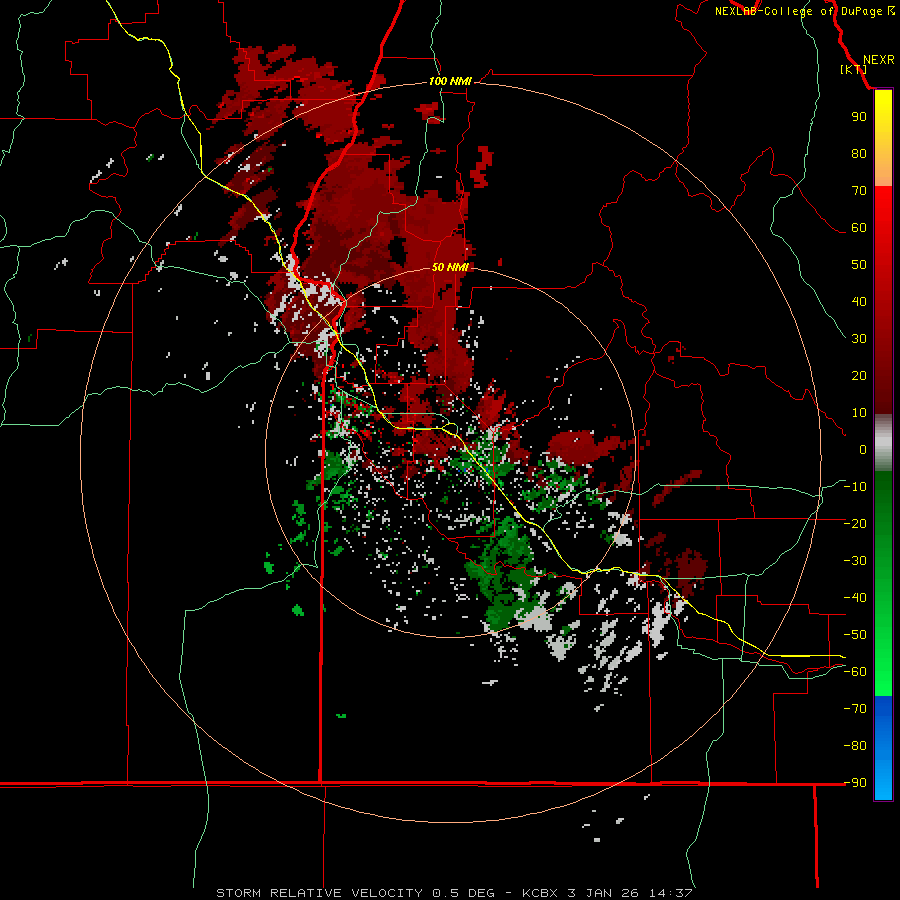Select the -80 knot scale label

pos(855,746)
